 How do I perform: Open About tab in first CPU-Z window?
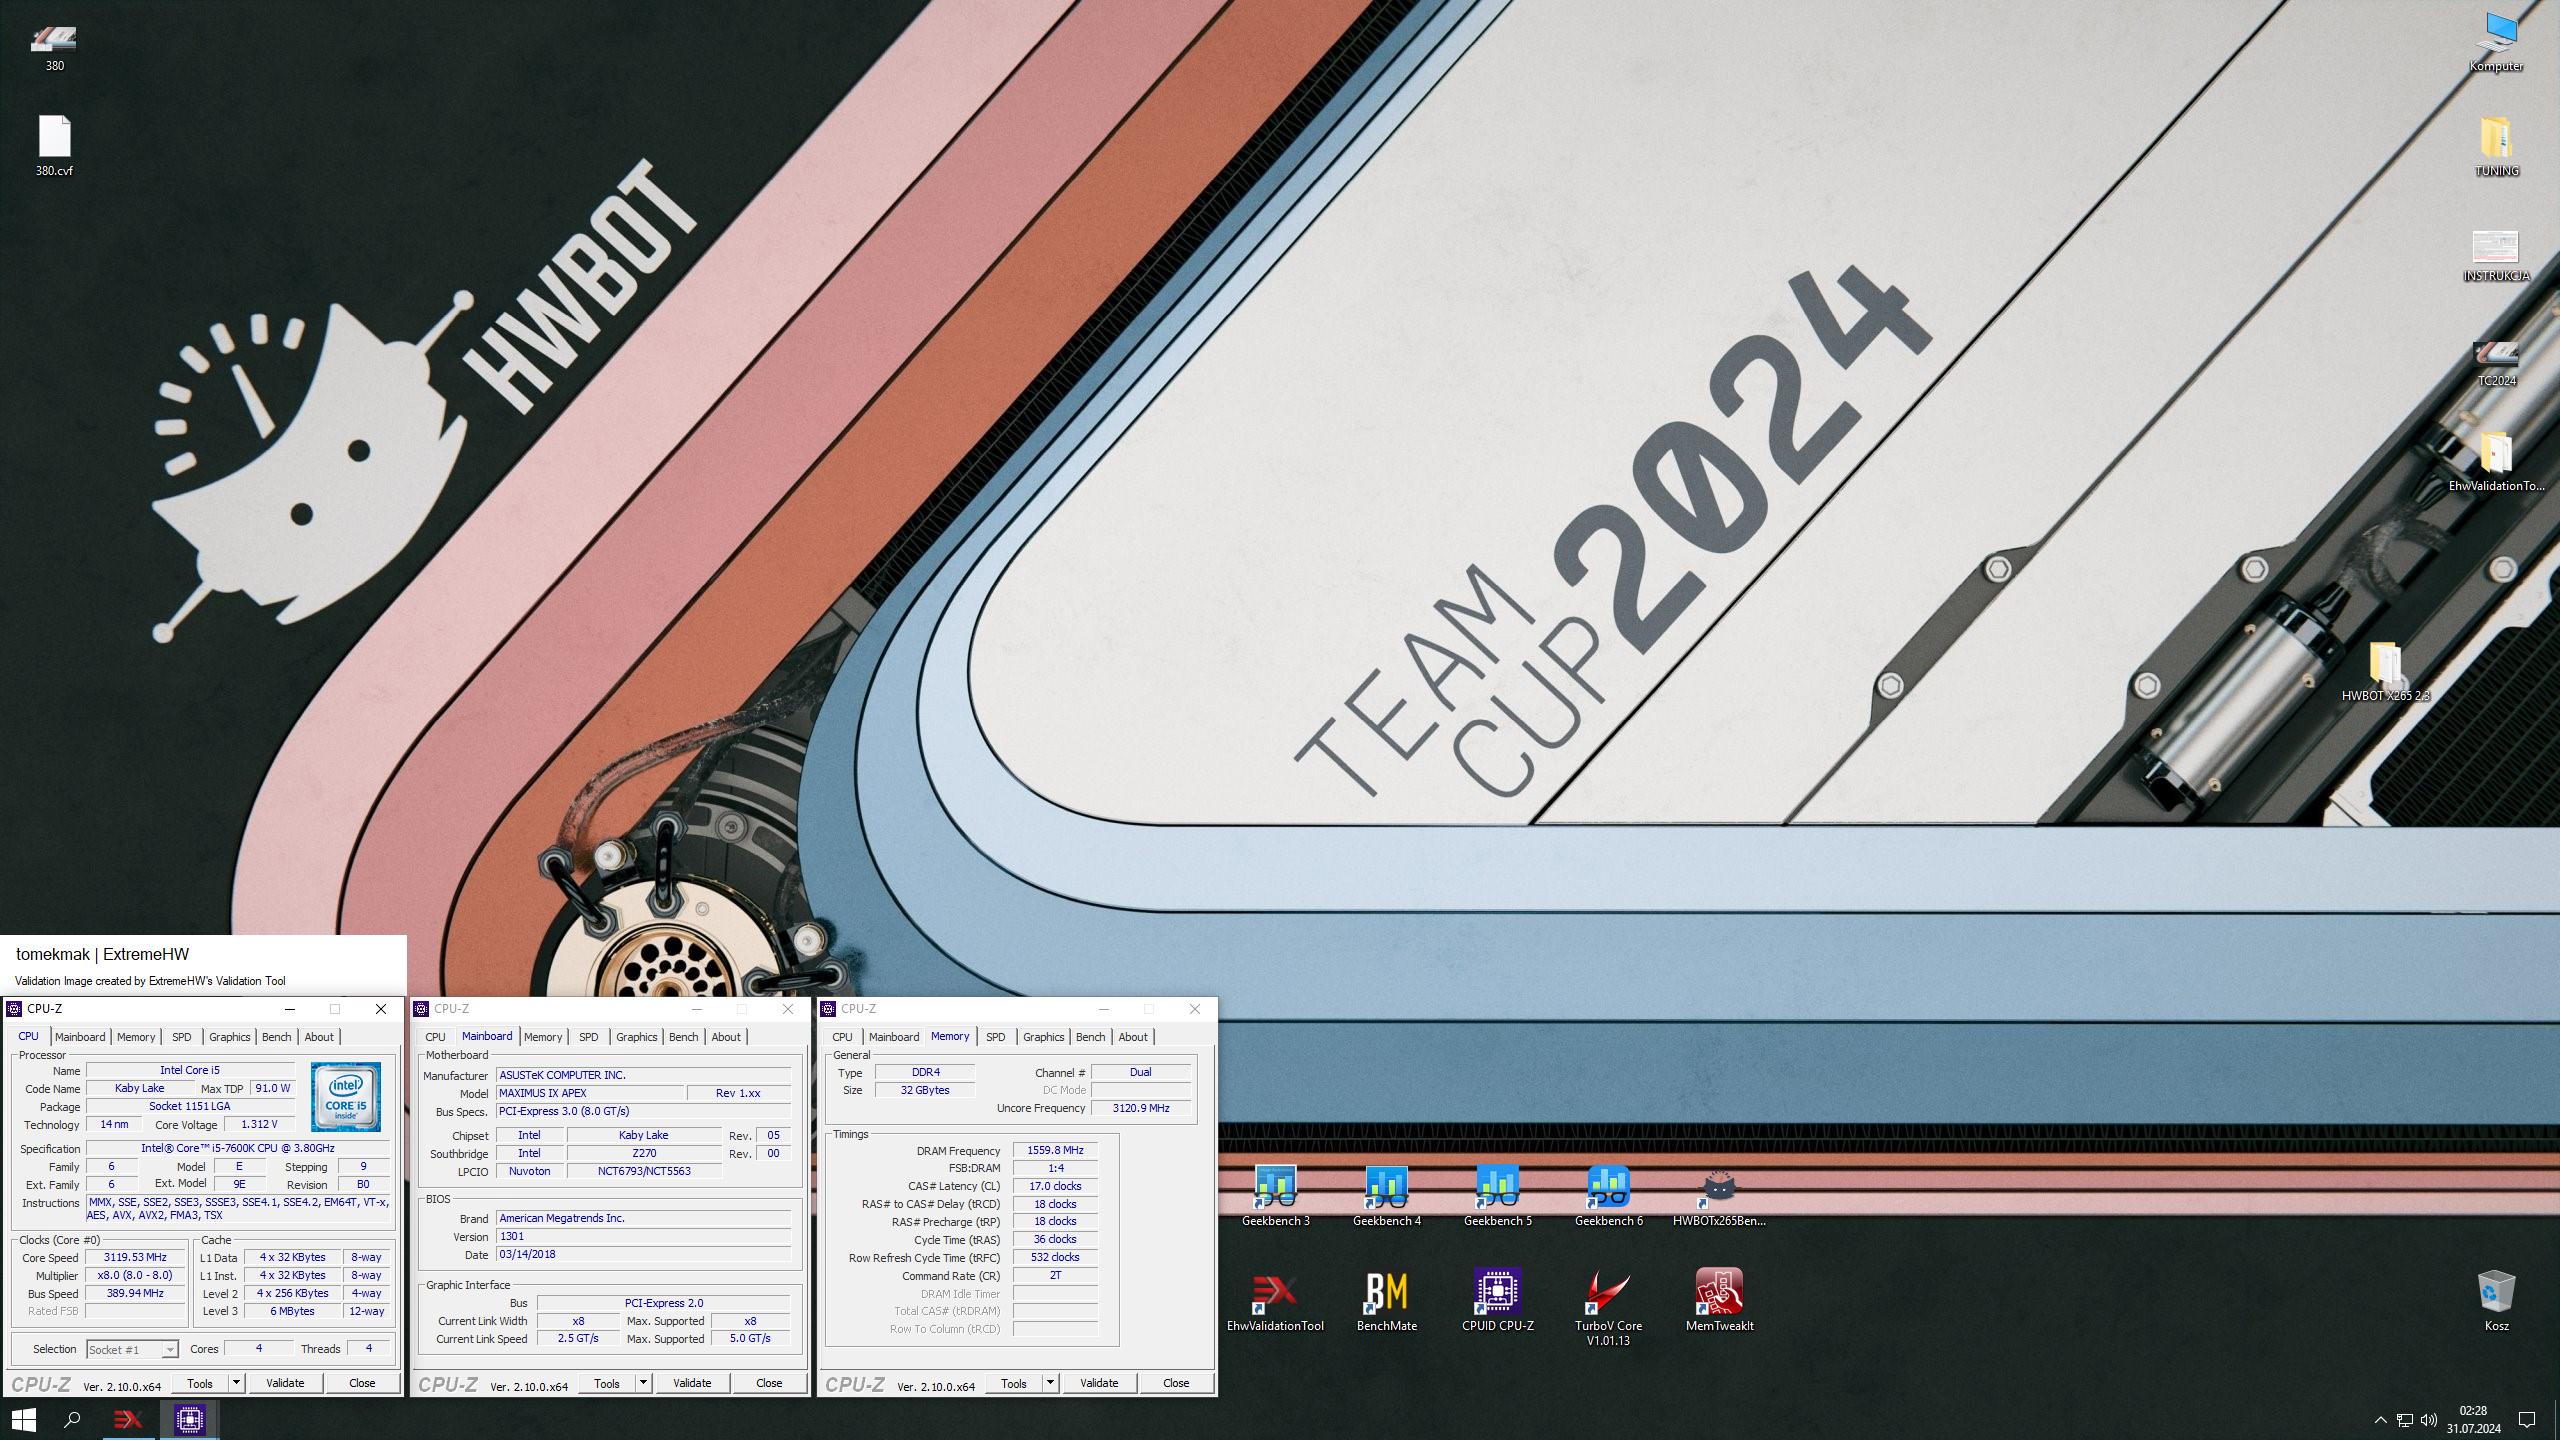point(319,1037)
